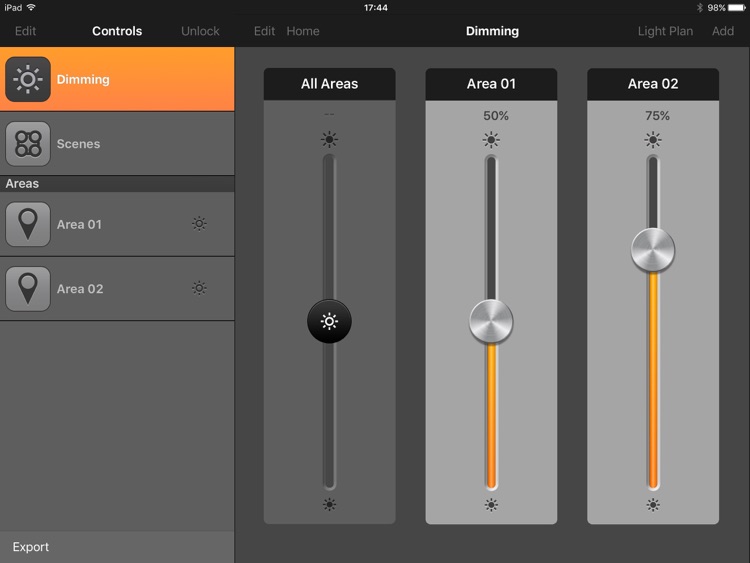This screenshot has width=750, height=563.
Task: Tap the 17:44 clock
Action: point(375,8)
